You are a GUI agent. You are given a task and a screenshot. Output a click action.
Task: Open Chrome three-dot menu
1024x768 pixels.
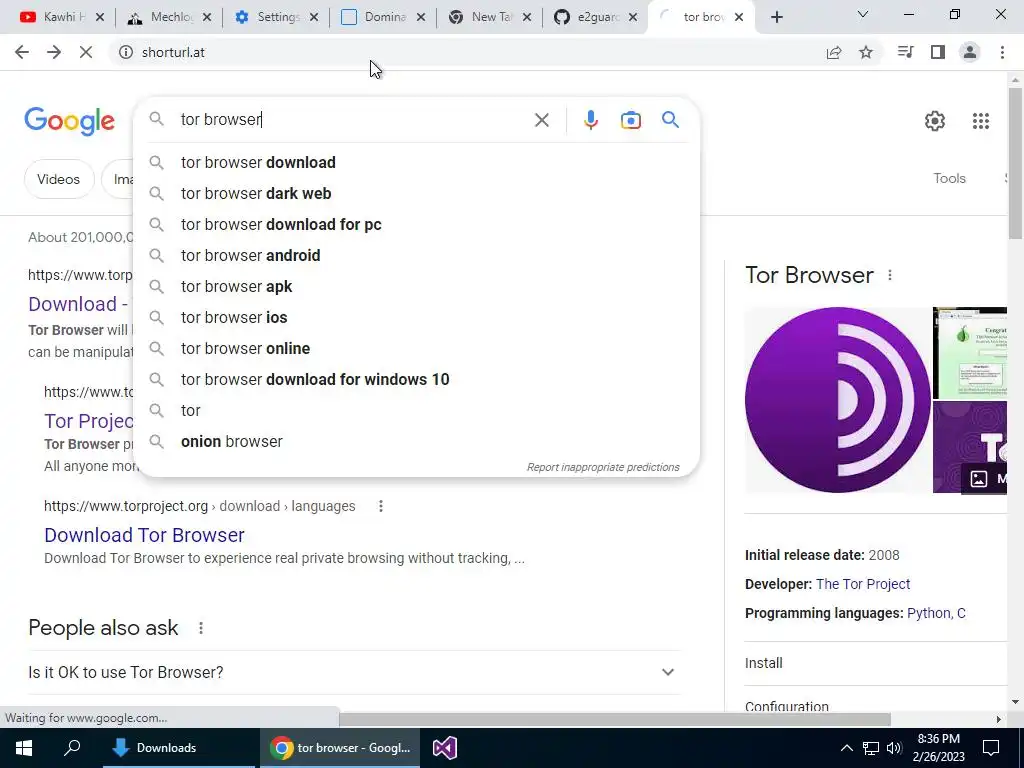tap(1002, 52)
